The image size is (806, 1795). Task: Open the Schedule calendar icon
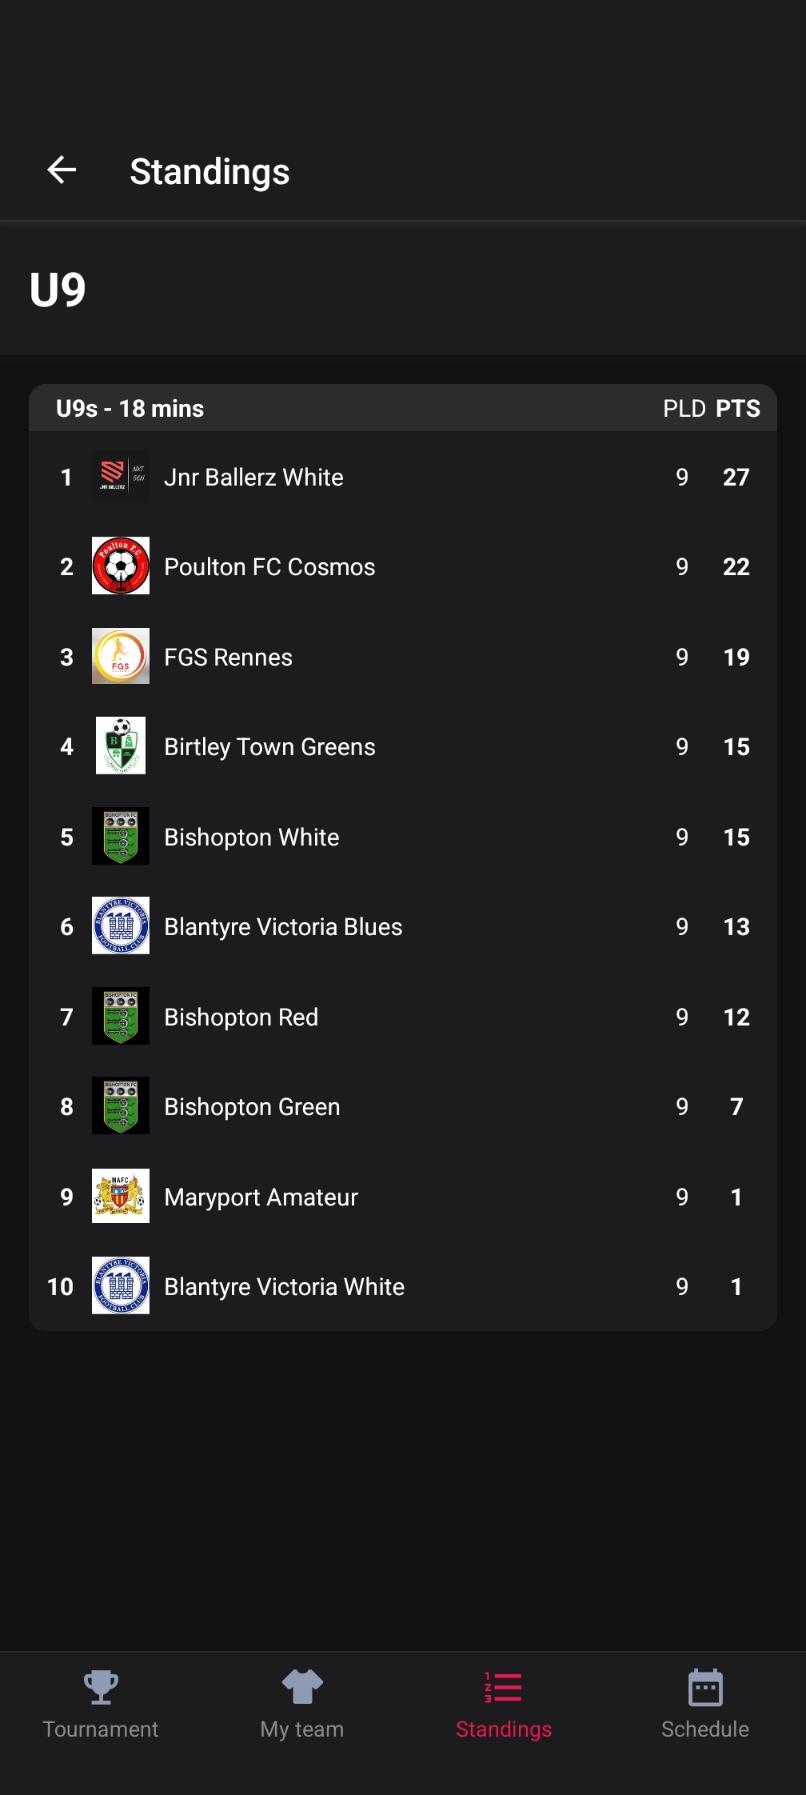(705, 1687)
